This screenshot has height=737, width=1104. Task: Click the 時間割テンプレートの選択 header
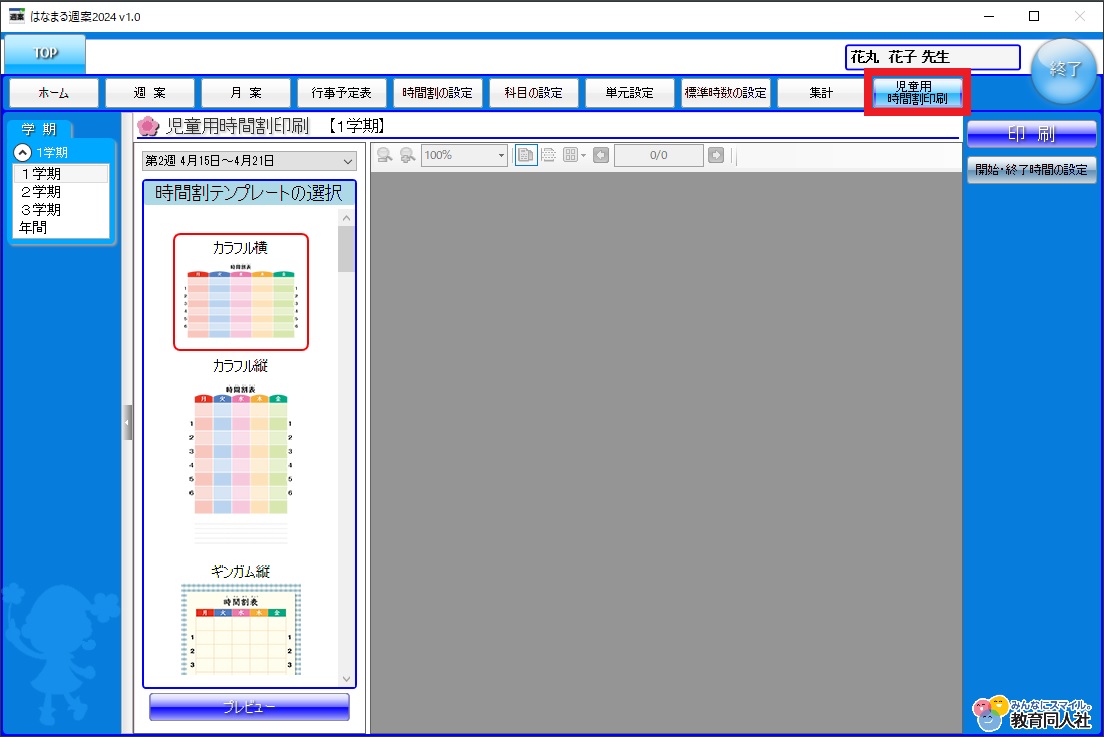coord(249,193)
